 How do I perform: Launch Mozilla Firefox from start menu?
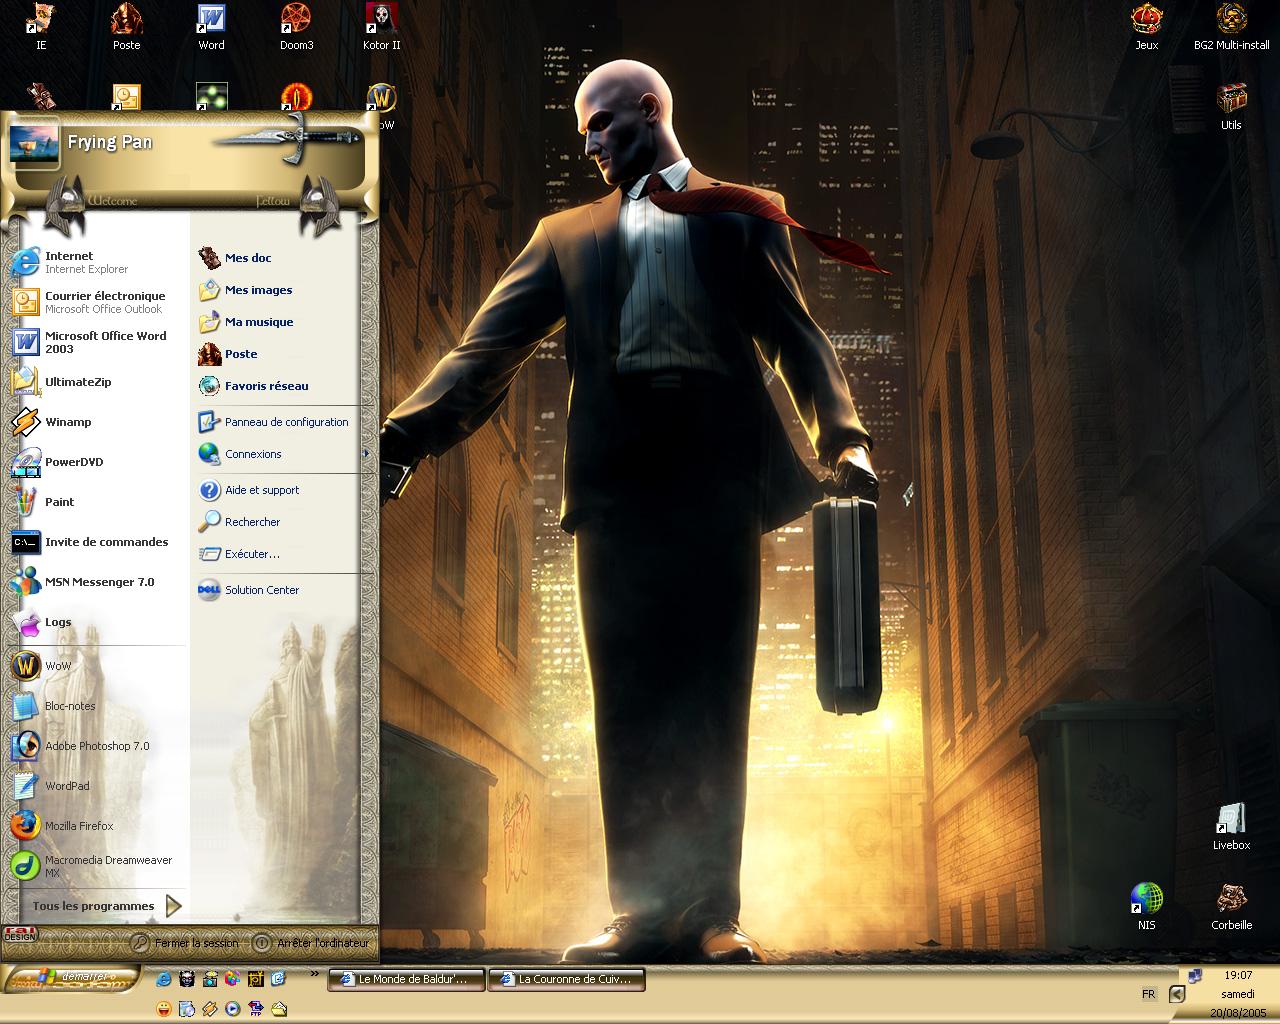pyautogui.click(x=96, y=826)
